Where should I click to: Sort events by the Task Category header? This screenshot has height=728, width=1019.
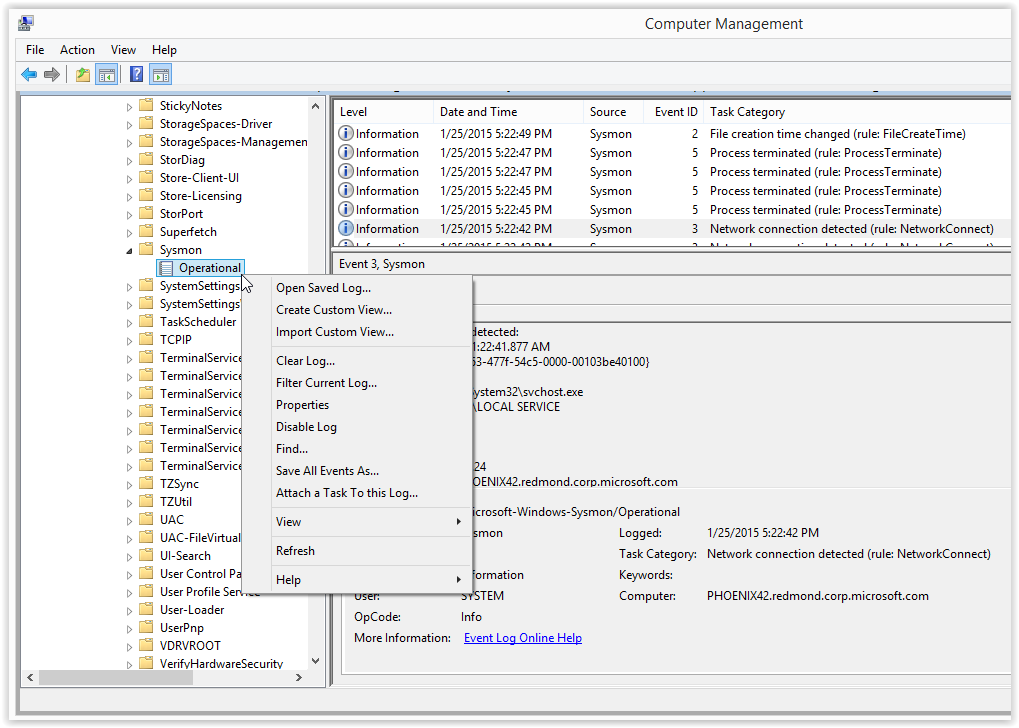coord(858,112)
